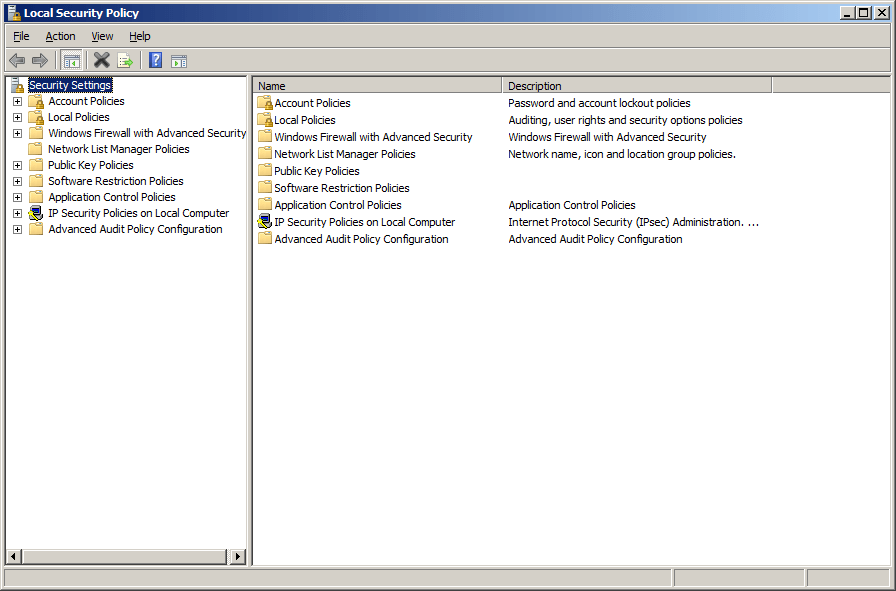
Task: Select Account Policies row name in list
Action: pos(313,103)
